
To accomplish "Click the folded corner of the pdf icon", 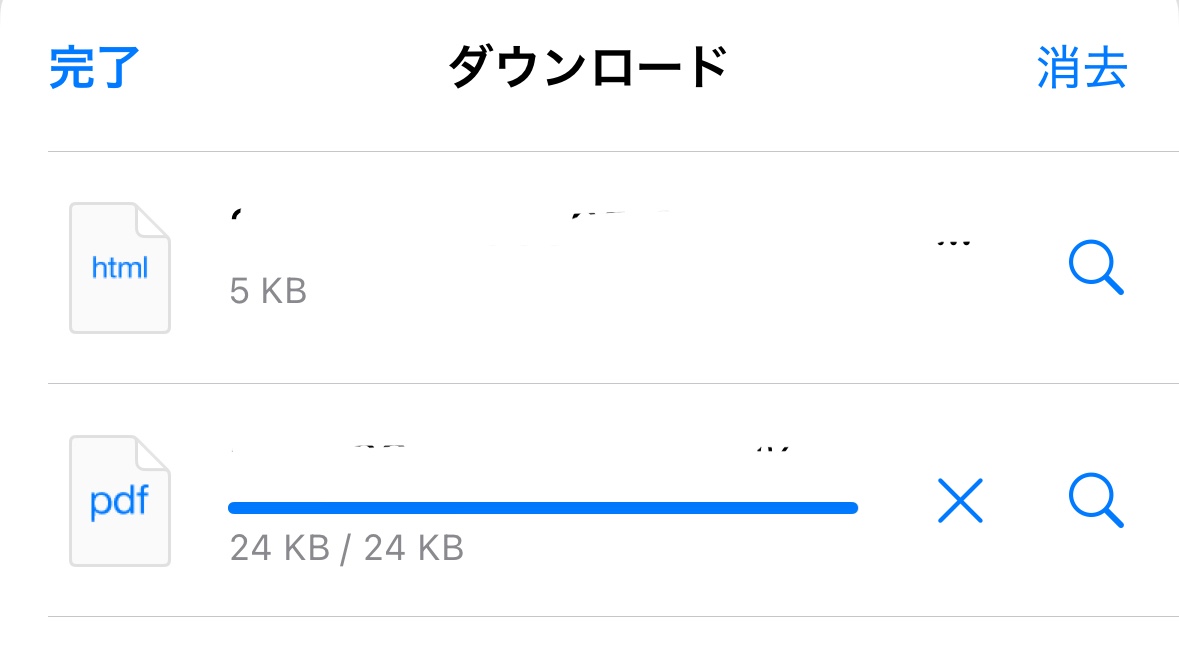I will coord(153,453).
